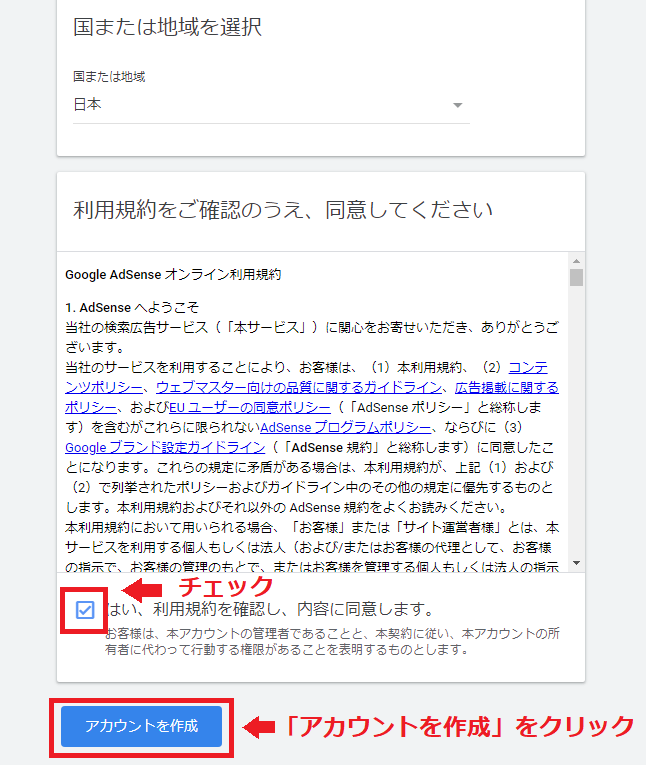Click the dropdown arrow beside 日本

click(x=457, y=105)
